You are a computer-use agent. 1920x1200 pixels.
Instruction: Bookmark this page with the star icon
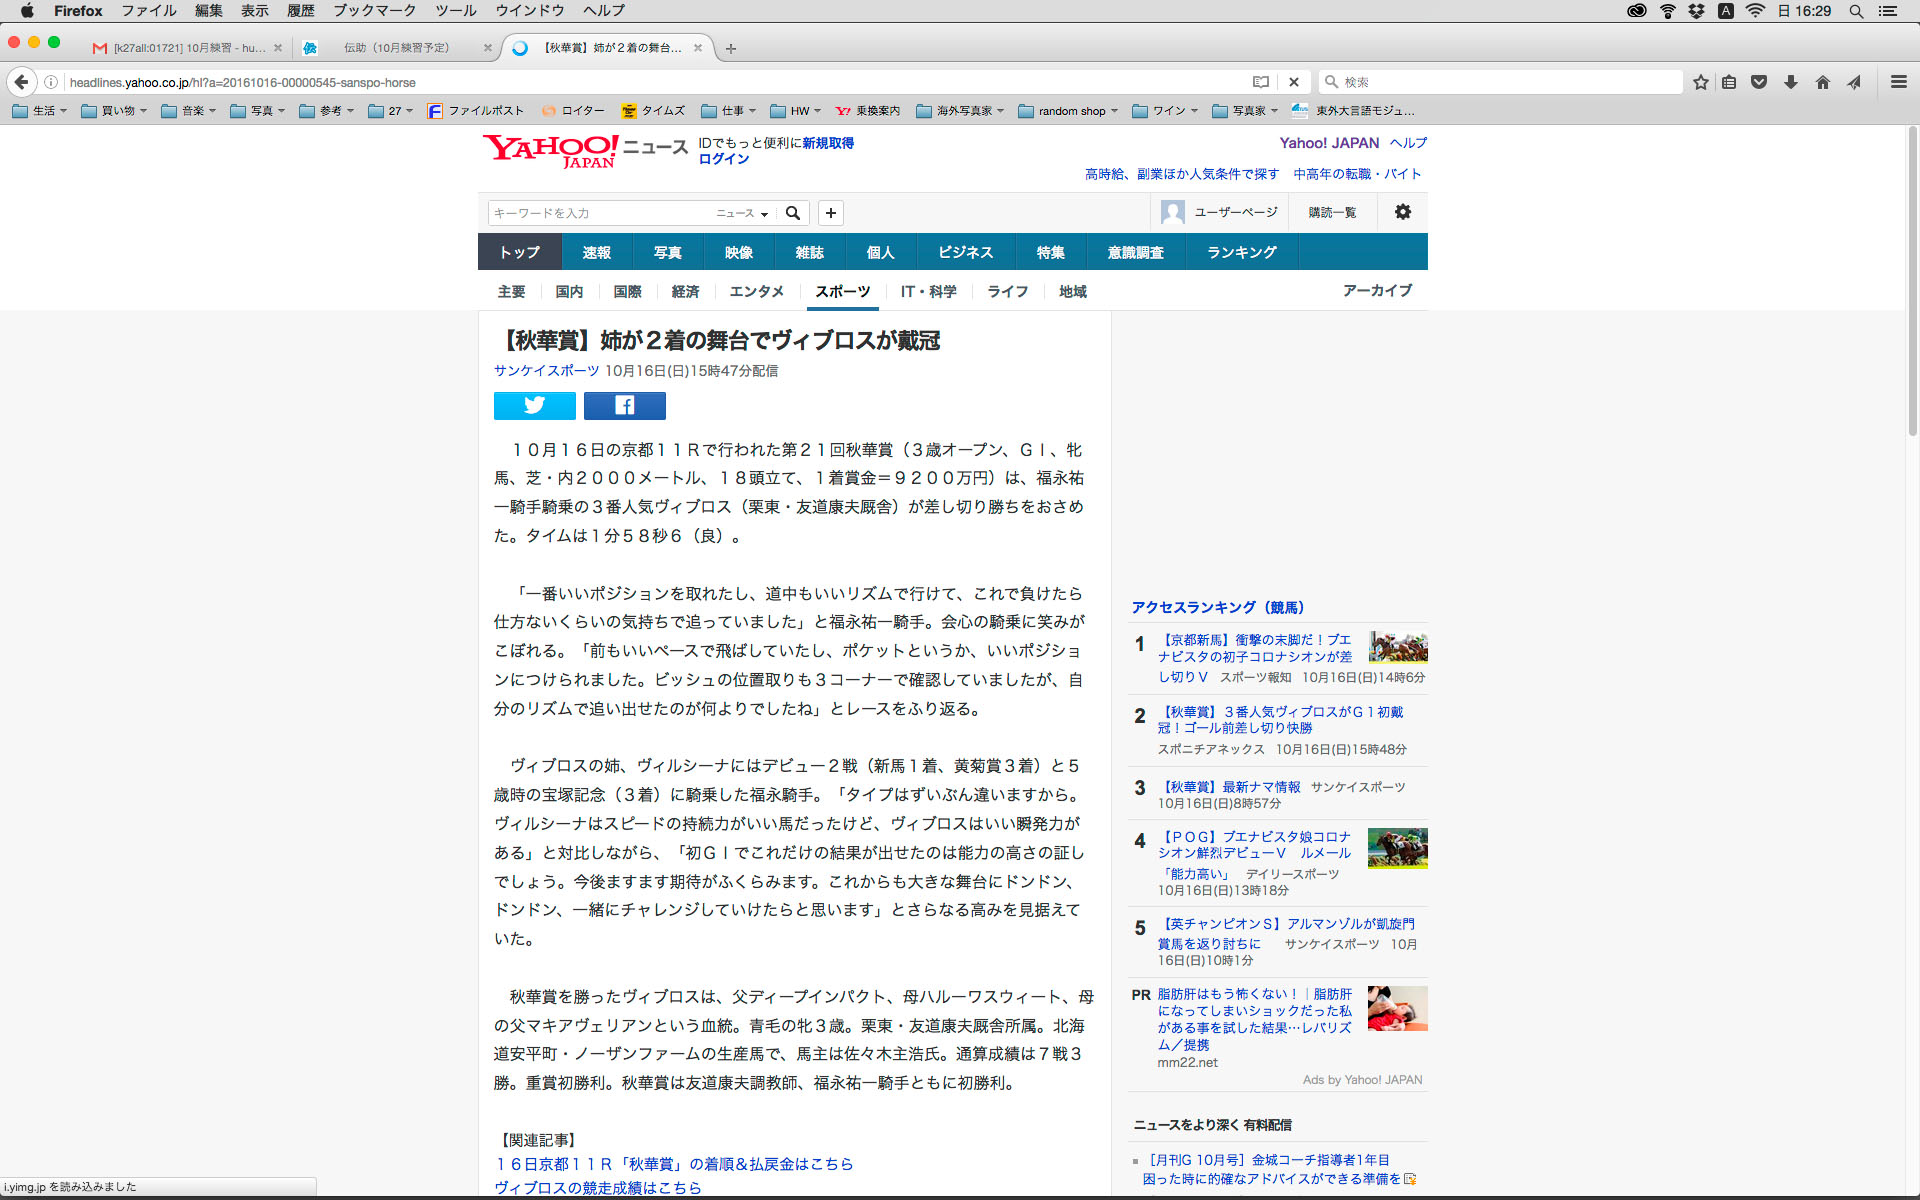point(1700,82)
